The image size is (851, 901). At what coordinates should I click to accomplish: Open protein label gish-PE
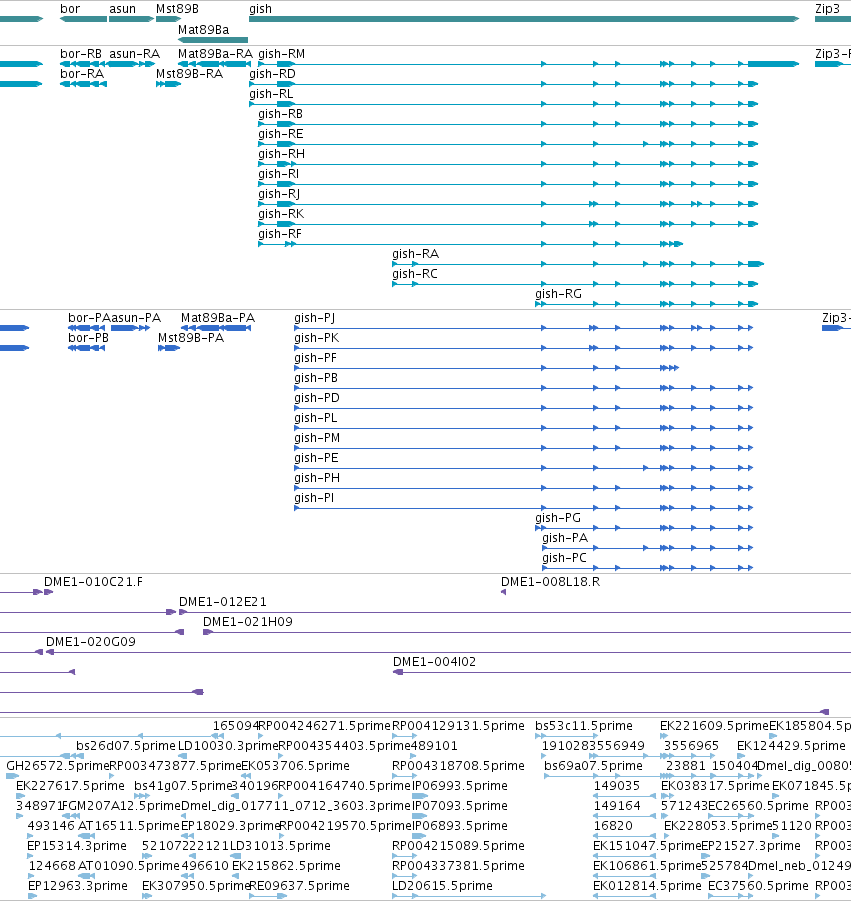pos(316,458)
